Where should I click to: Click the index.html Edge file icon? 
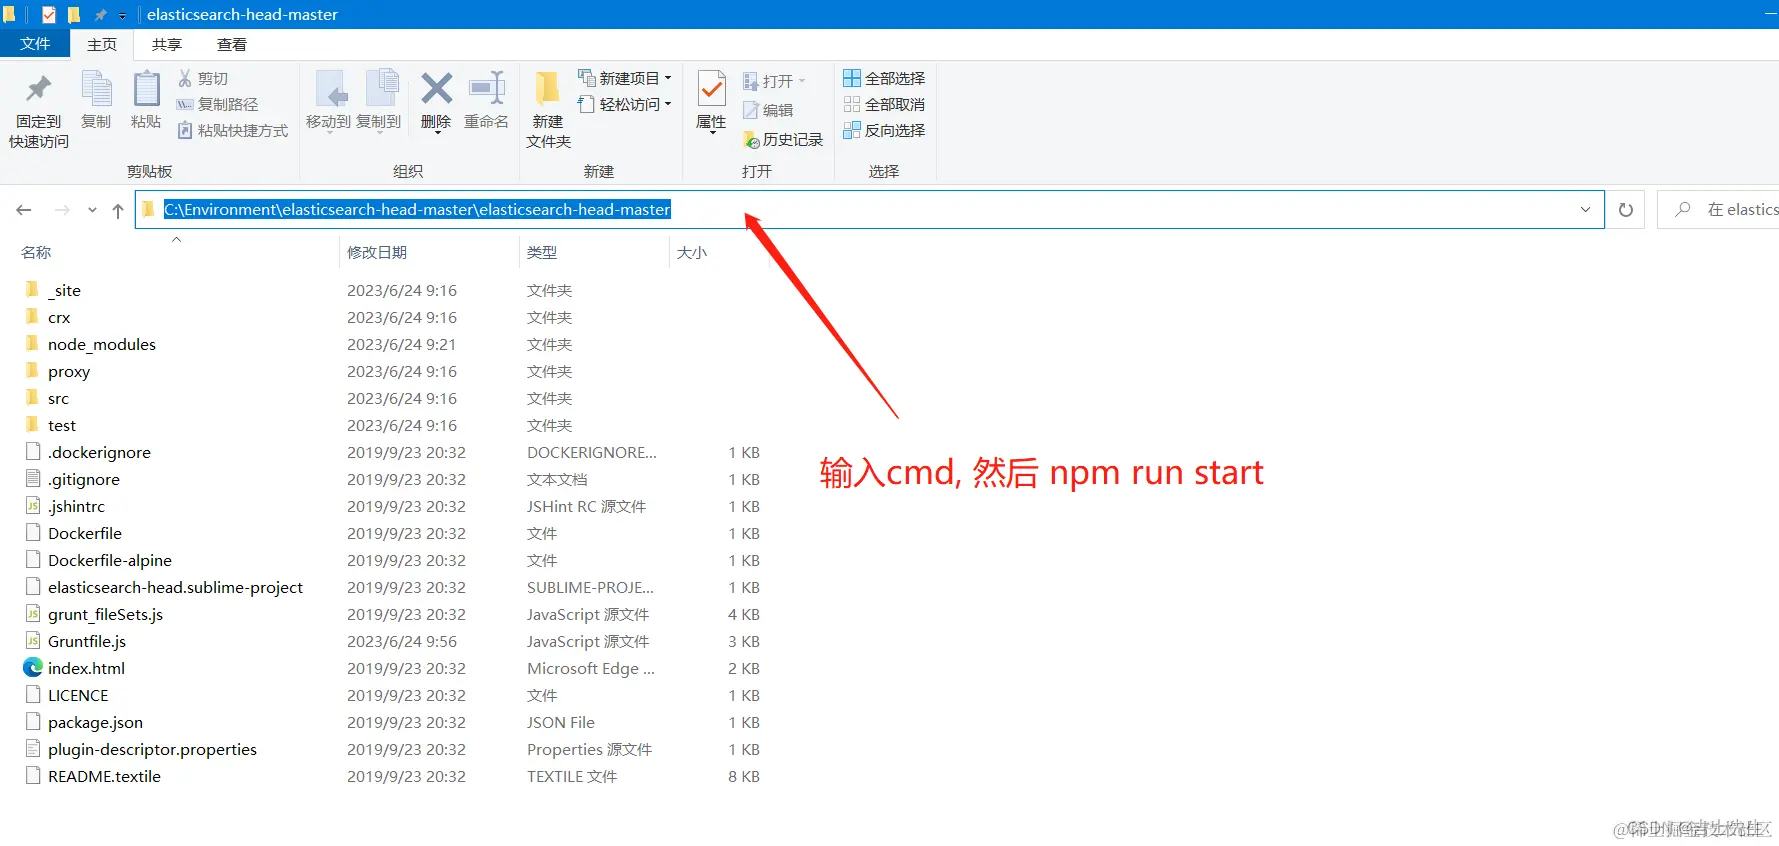[x=33, y=667]
